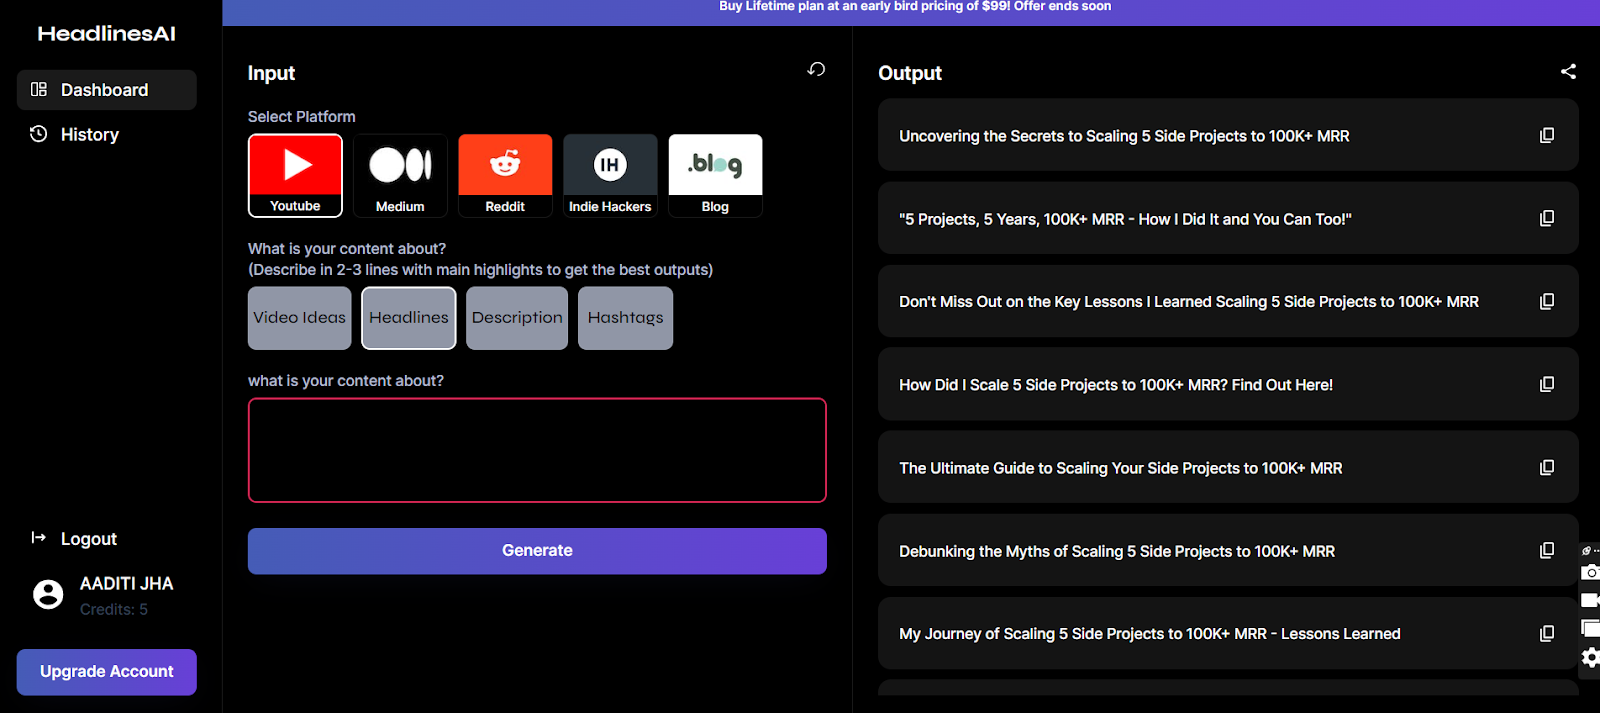Click "Uncovering the Secrets to Scaling" headline text
The image size is (1600, 713).
coord(1124,136)
